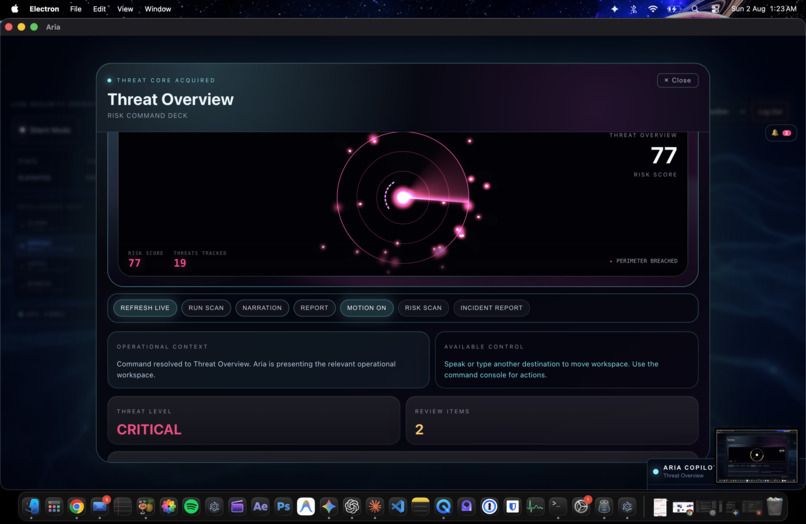Click the large 77 risk score
Image resolution: width=806 pixels, height=524 pixels.
(664, 155)
